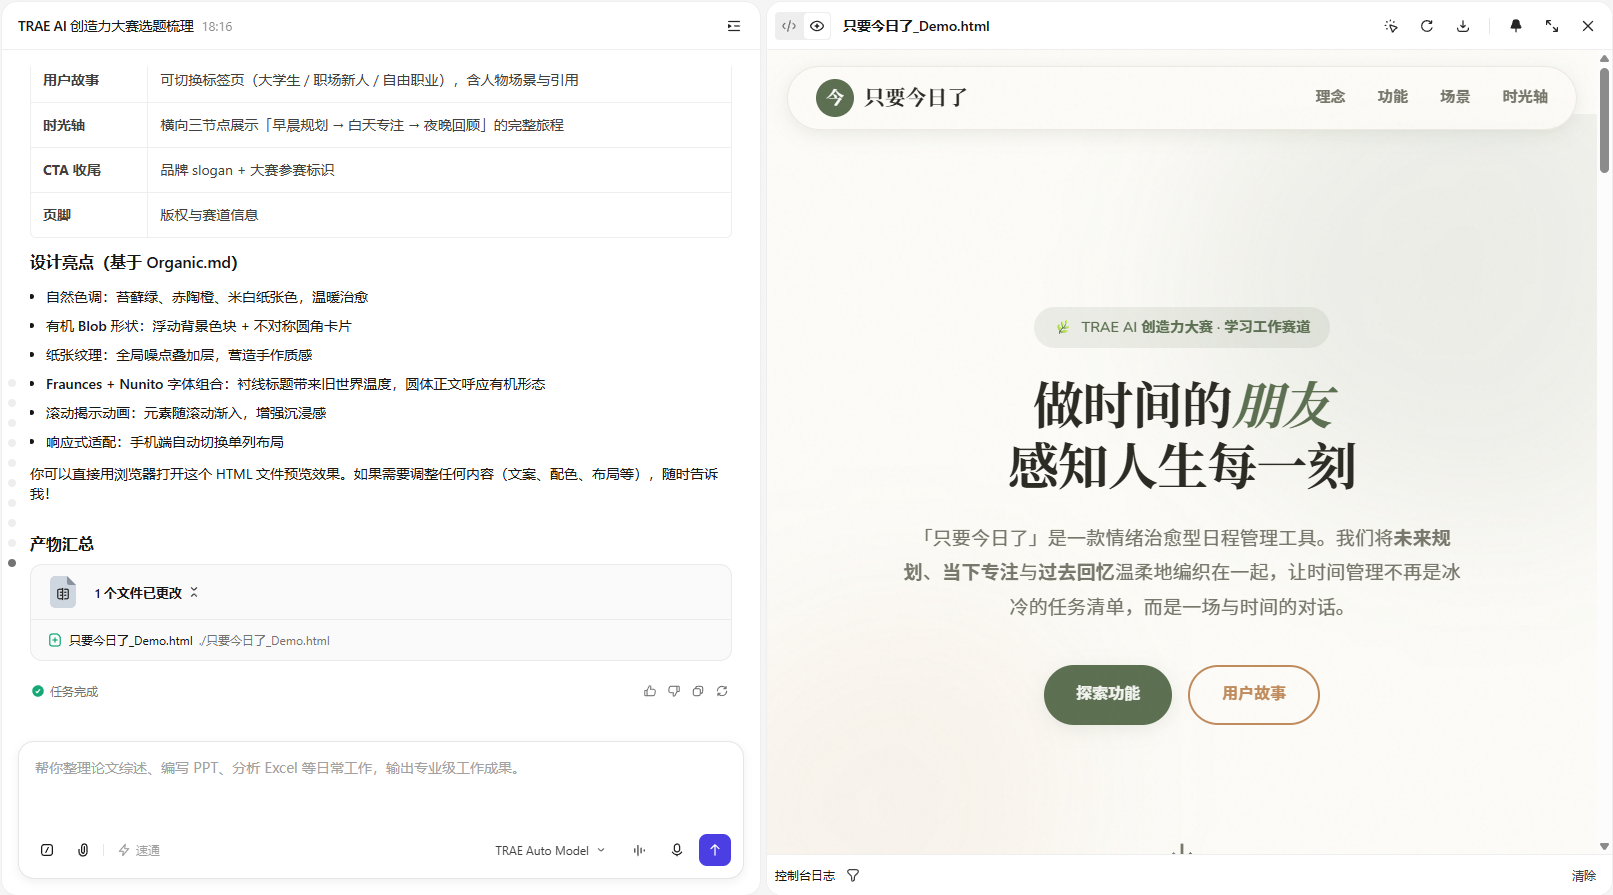
Task: Give a thumbs down to the response
Action: (674, 691)
